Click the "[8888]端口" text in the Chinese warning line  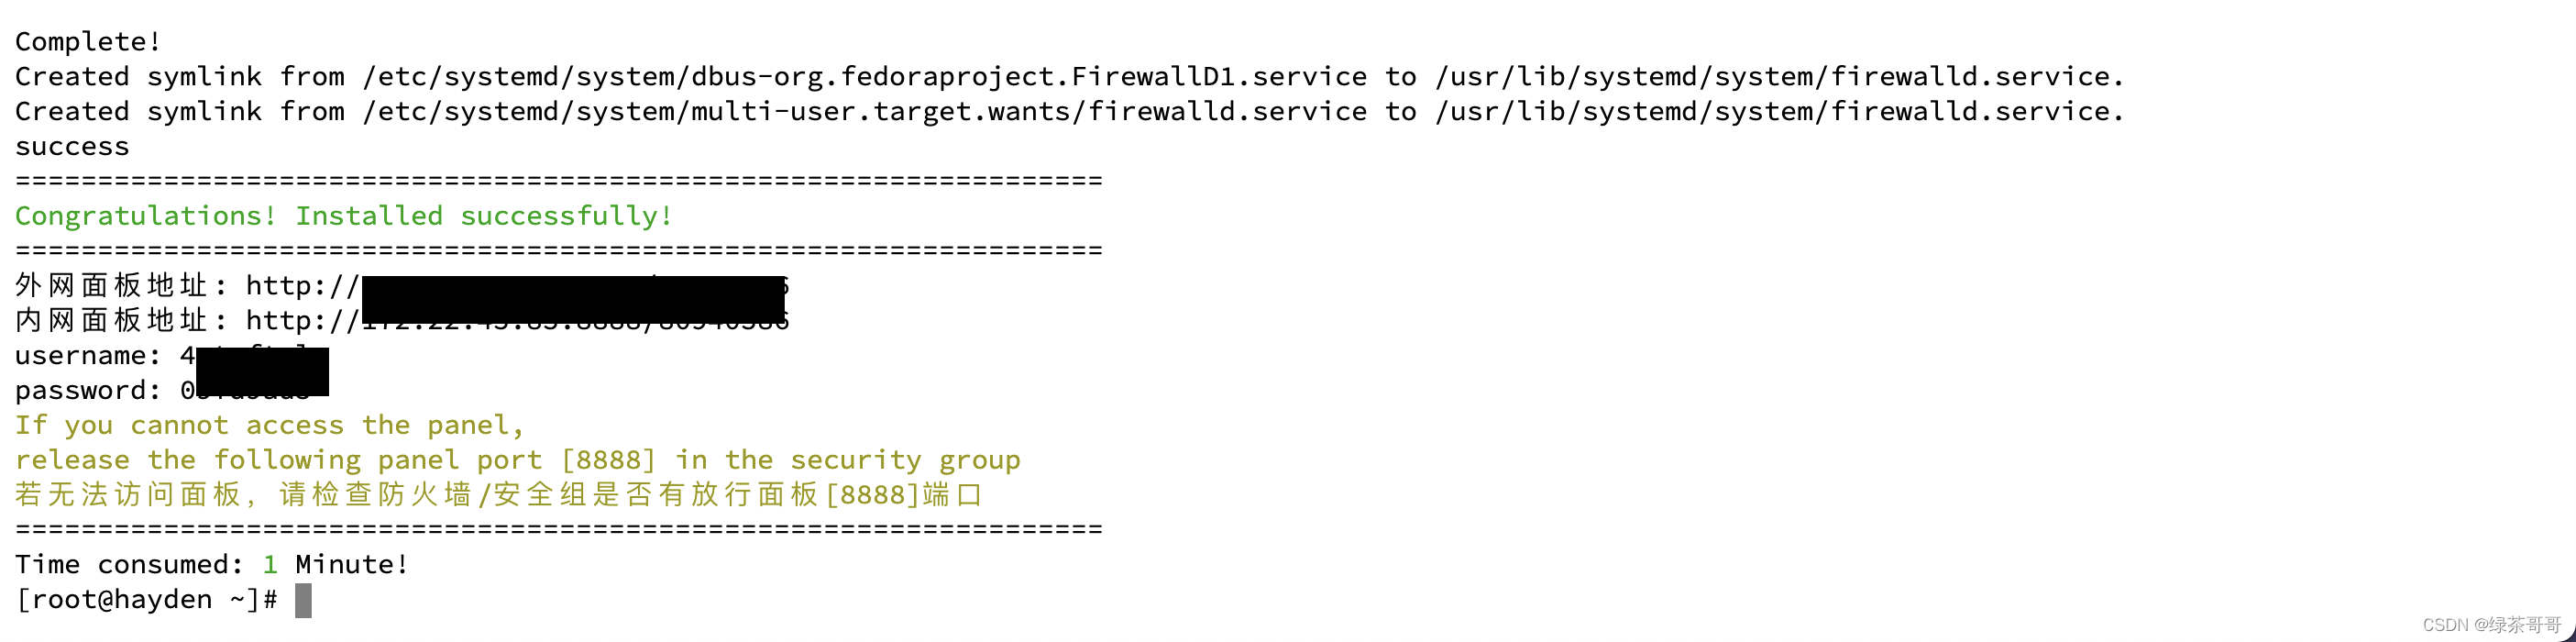tap(904, 495)
